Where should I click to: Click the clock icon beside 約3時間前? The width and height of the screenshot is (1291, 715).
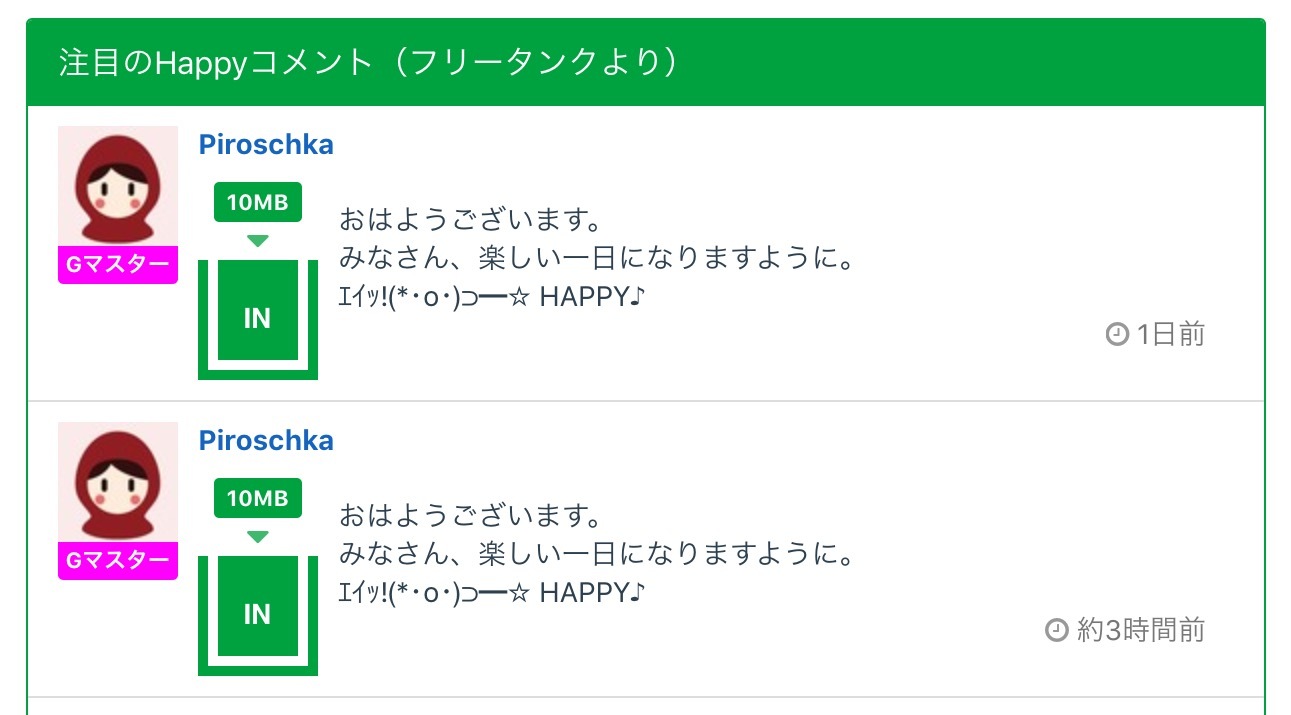(1056, 630)
